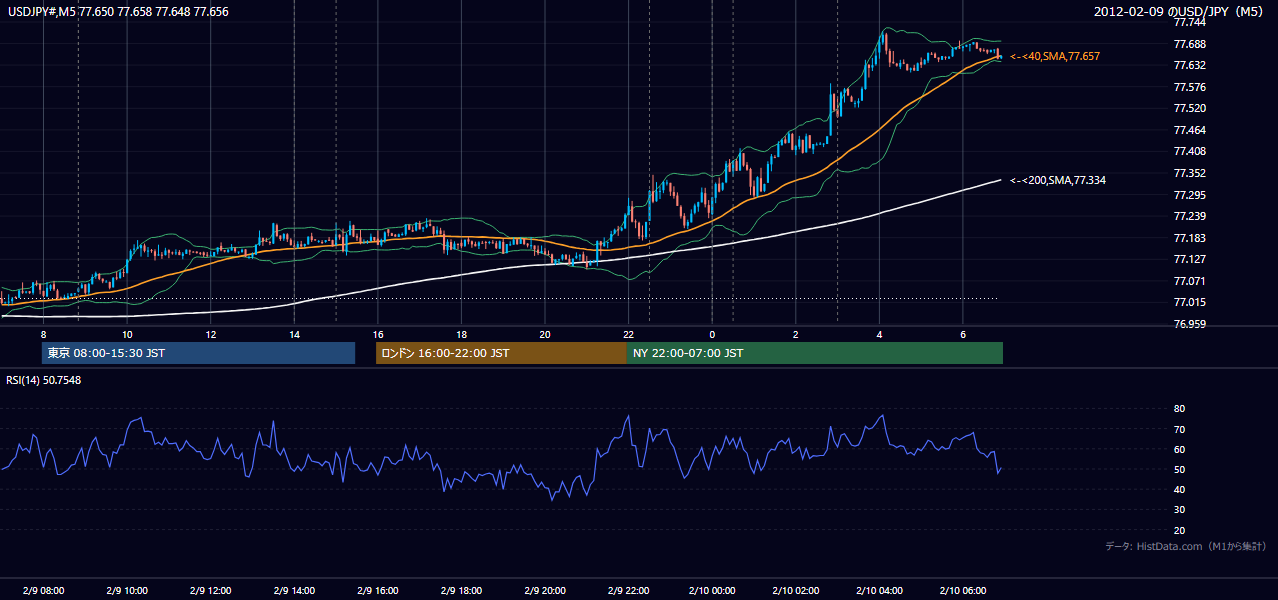Click the bottom time label 2/9 20:00
Viewport: 1278px width, 600px height.
[x=545, y=590]
